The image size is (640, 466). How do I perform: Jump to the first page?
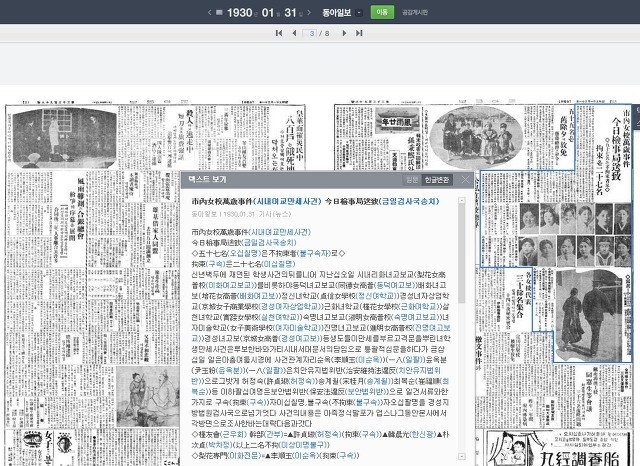[x=279, y=33]
